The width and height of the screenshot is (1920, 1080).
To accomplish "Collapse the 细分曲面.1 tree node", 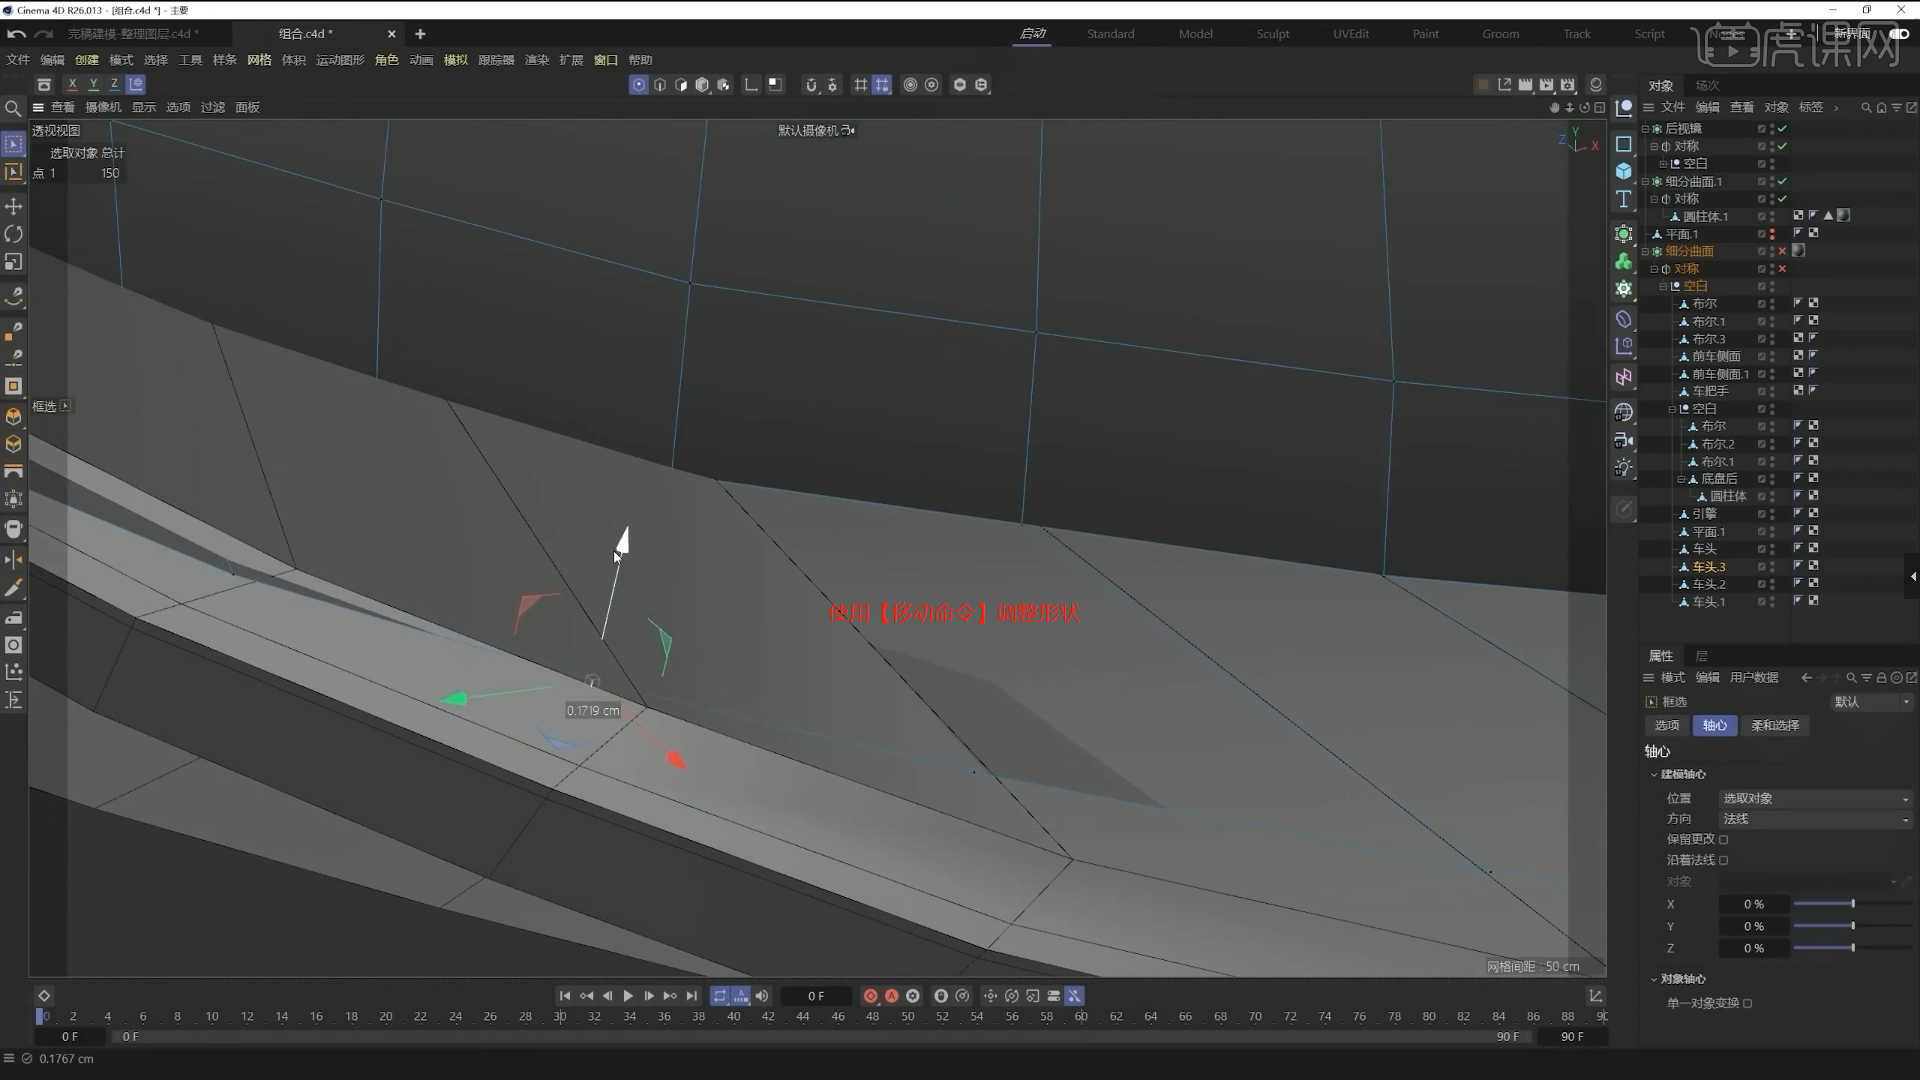I will [1645, 182].
